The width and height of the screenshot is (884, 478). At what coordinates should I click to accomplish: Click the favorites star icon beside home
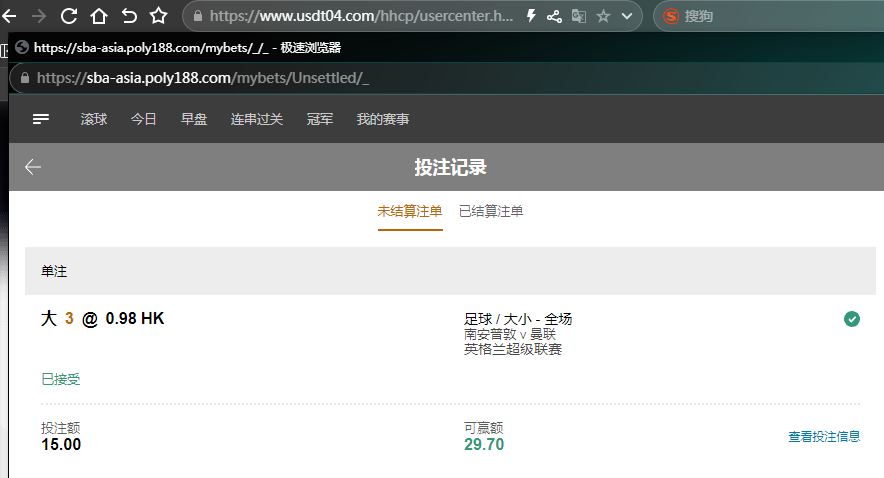tap(158, 16)
